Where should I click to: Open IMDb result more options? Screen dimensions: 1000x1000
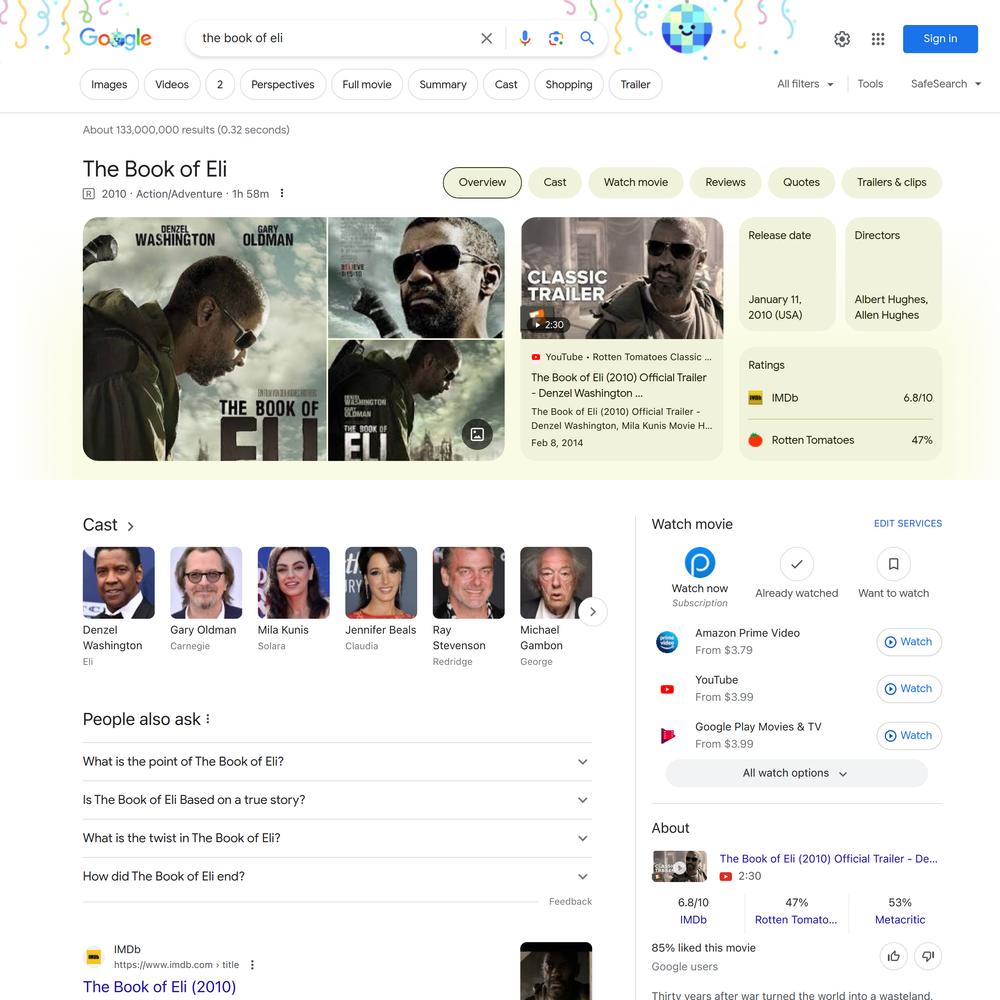click(x=252, y=964)
